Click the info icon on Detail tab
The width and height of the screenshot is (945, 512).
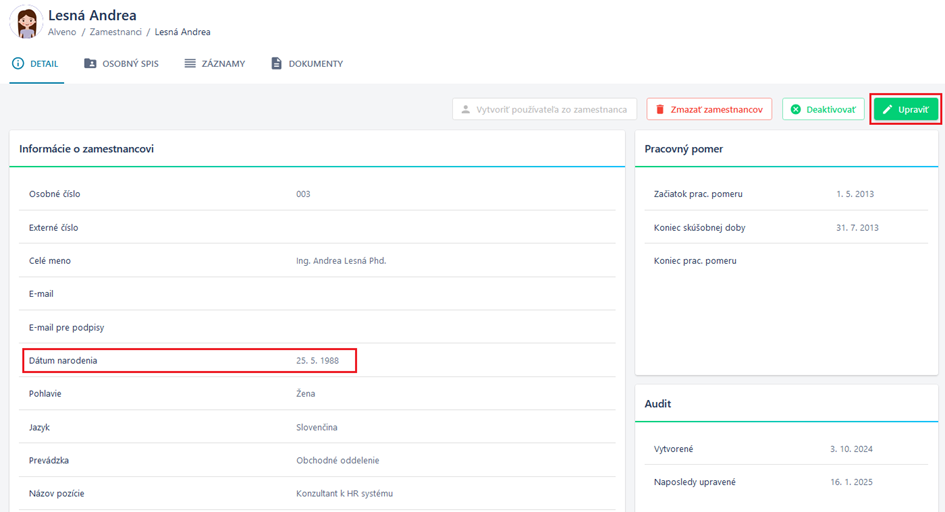tap(18, 63)
